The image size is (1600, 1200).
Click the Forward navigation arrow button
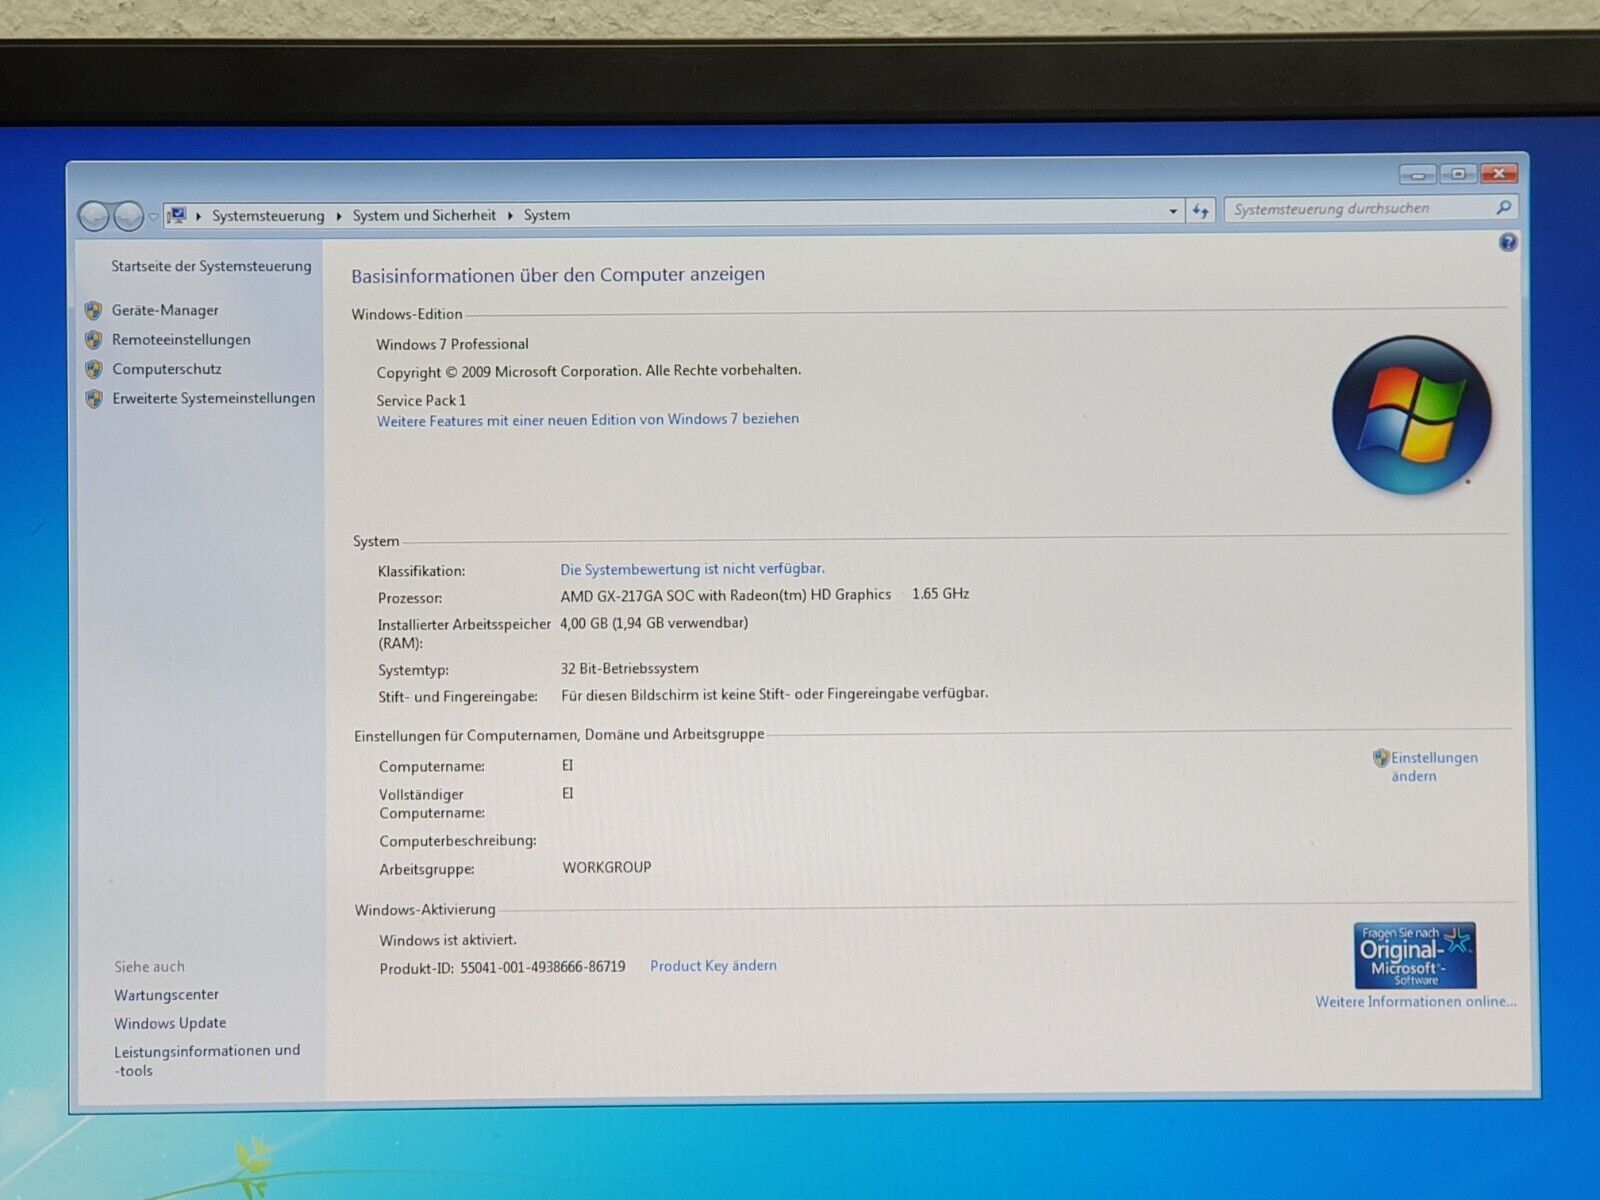(x=128, y=215)
